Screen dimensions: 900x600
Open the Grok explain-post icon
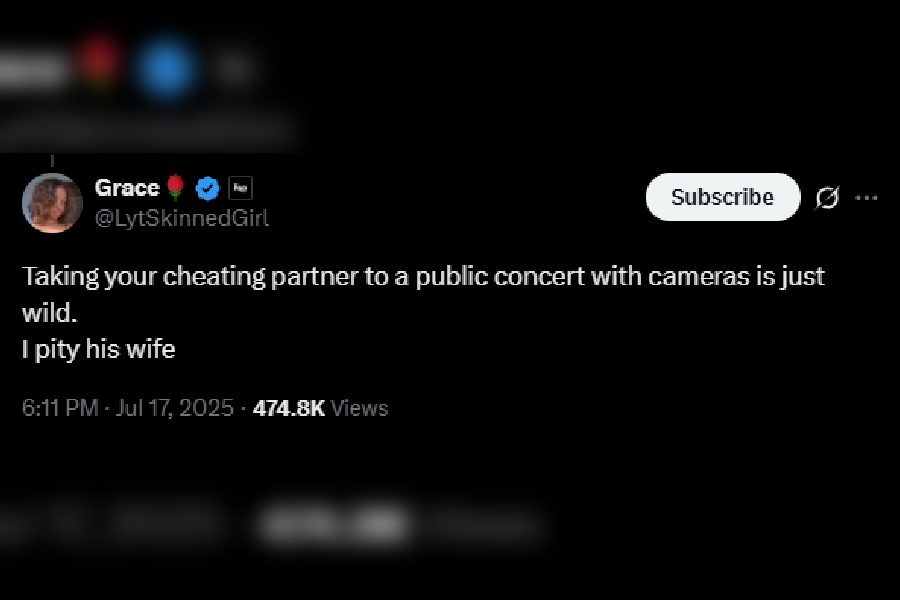(x=827, y=198)
